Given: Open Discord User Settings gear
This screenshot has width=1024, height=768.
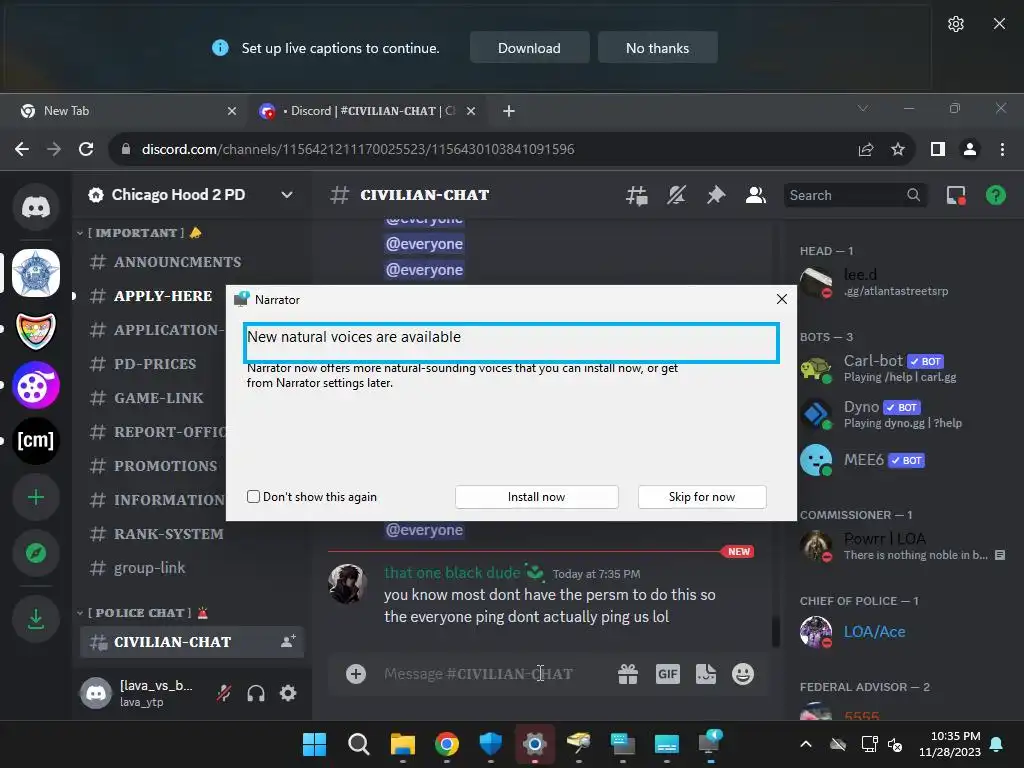Looking at the screenshot, I should point(288,693).
